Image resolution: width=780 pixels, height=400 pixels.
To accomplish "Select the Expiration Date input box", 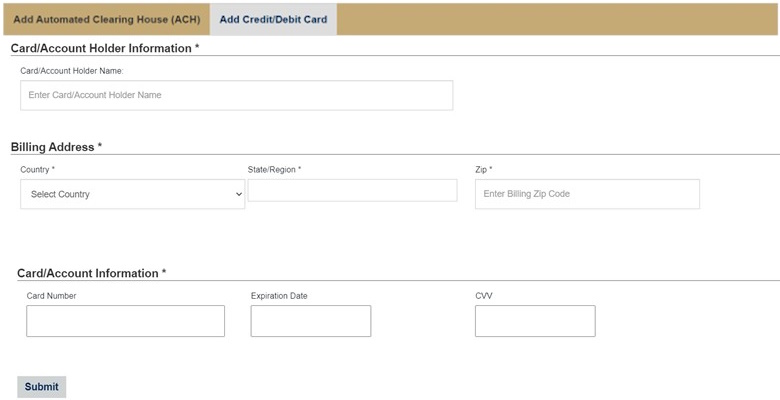I will pyautogui.click(x=310, y=321).
